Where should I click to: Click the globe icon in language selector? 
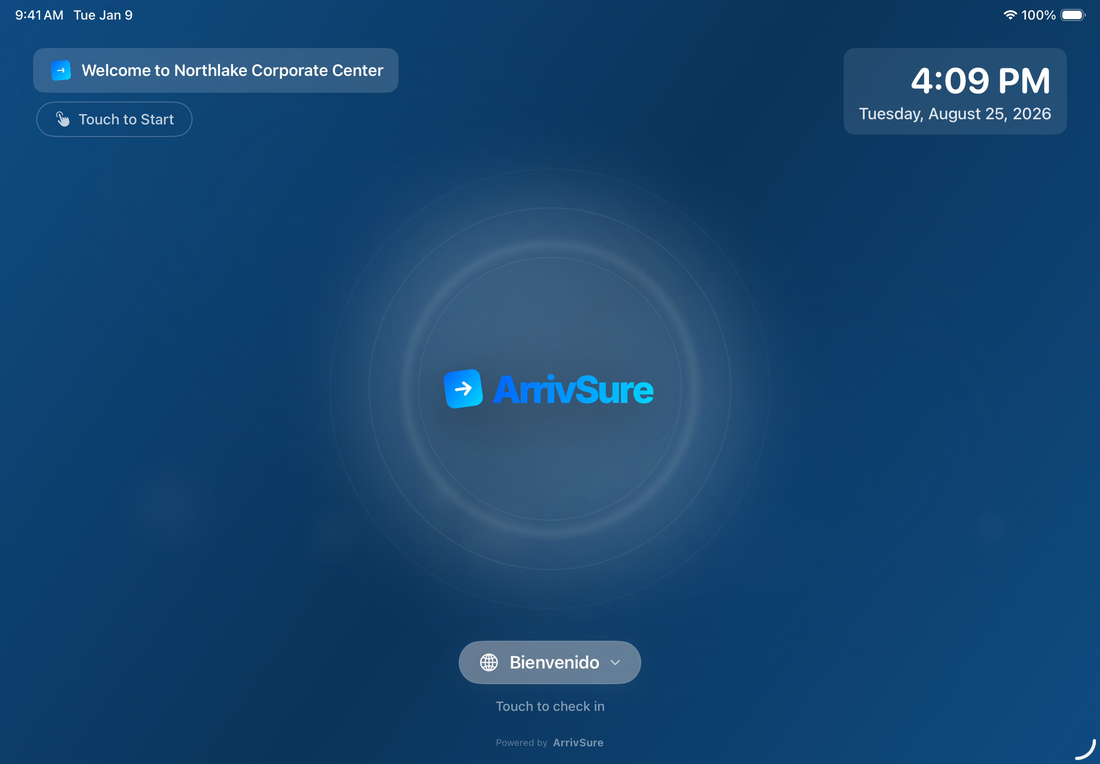(489, 662)
